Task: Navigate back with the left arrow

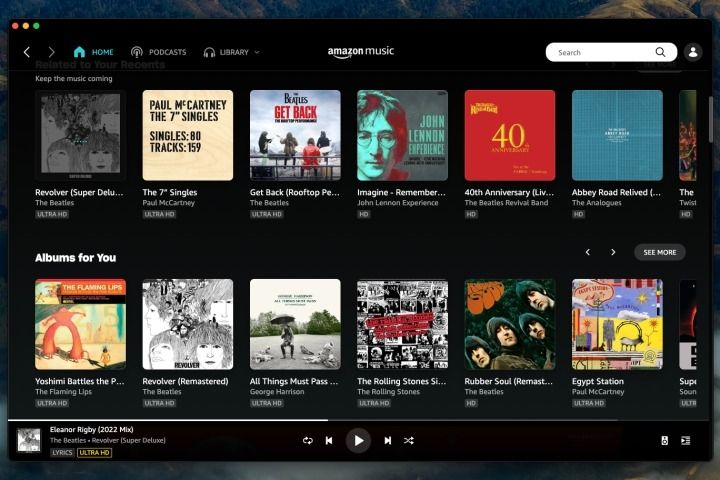Action: tap(27, 52)
